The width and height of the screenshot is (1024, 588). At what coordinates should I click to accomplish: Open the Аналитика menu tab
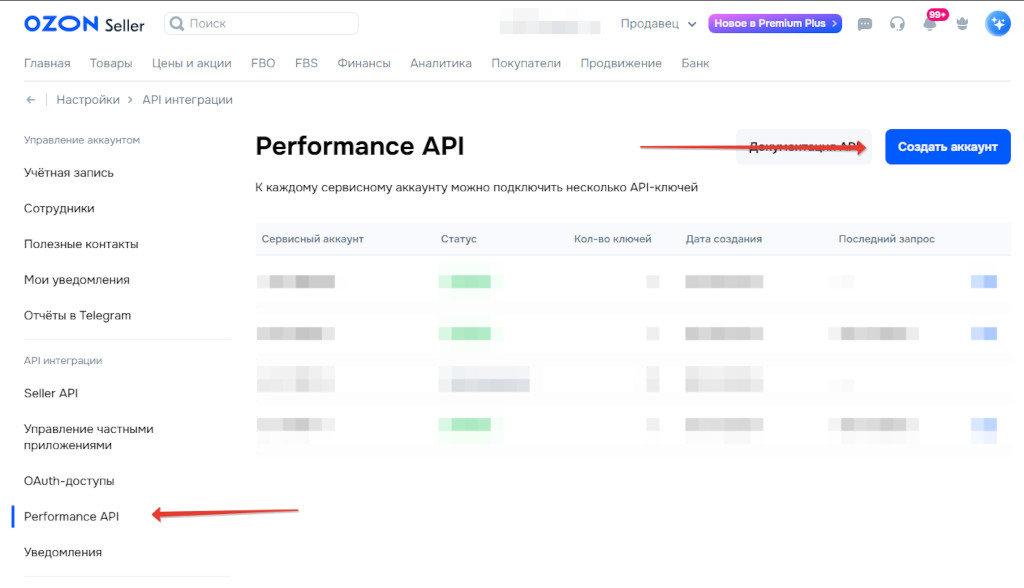click(441, 63)
